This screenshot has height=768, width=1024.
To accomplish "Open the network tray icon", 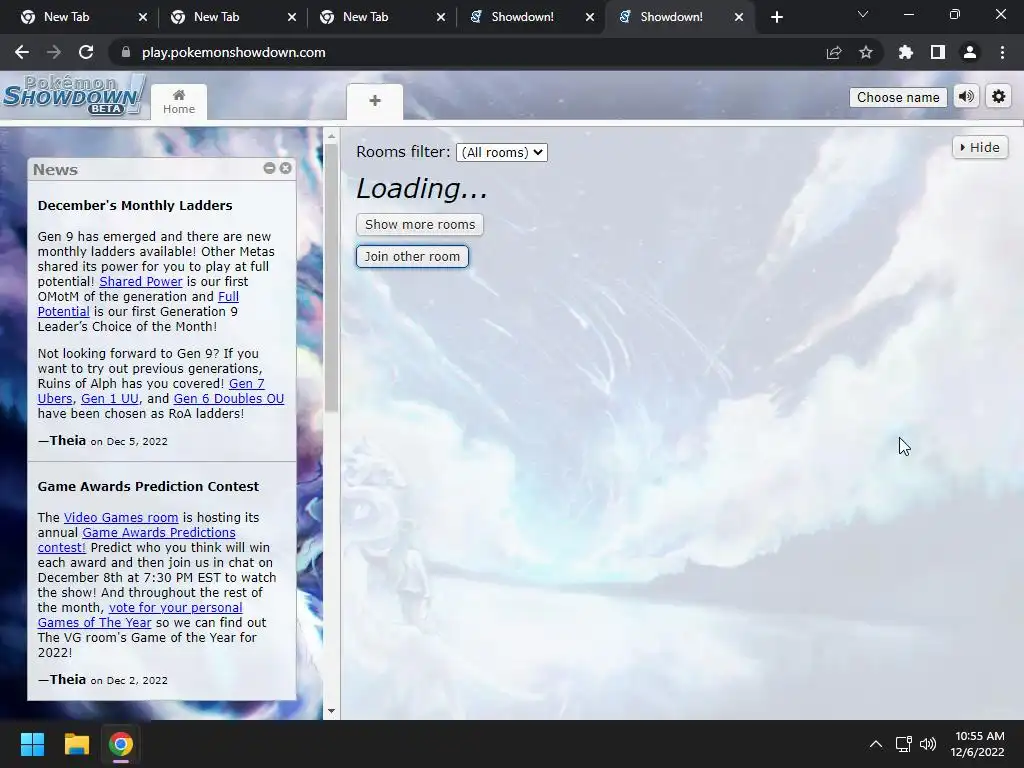I will coord(903,744).
